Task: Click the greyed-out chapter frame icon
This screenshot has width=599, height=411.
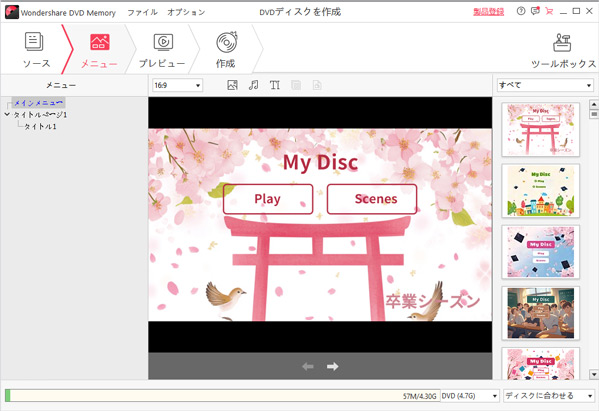Action: [x=296, y=85]
